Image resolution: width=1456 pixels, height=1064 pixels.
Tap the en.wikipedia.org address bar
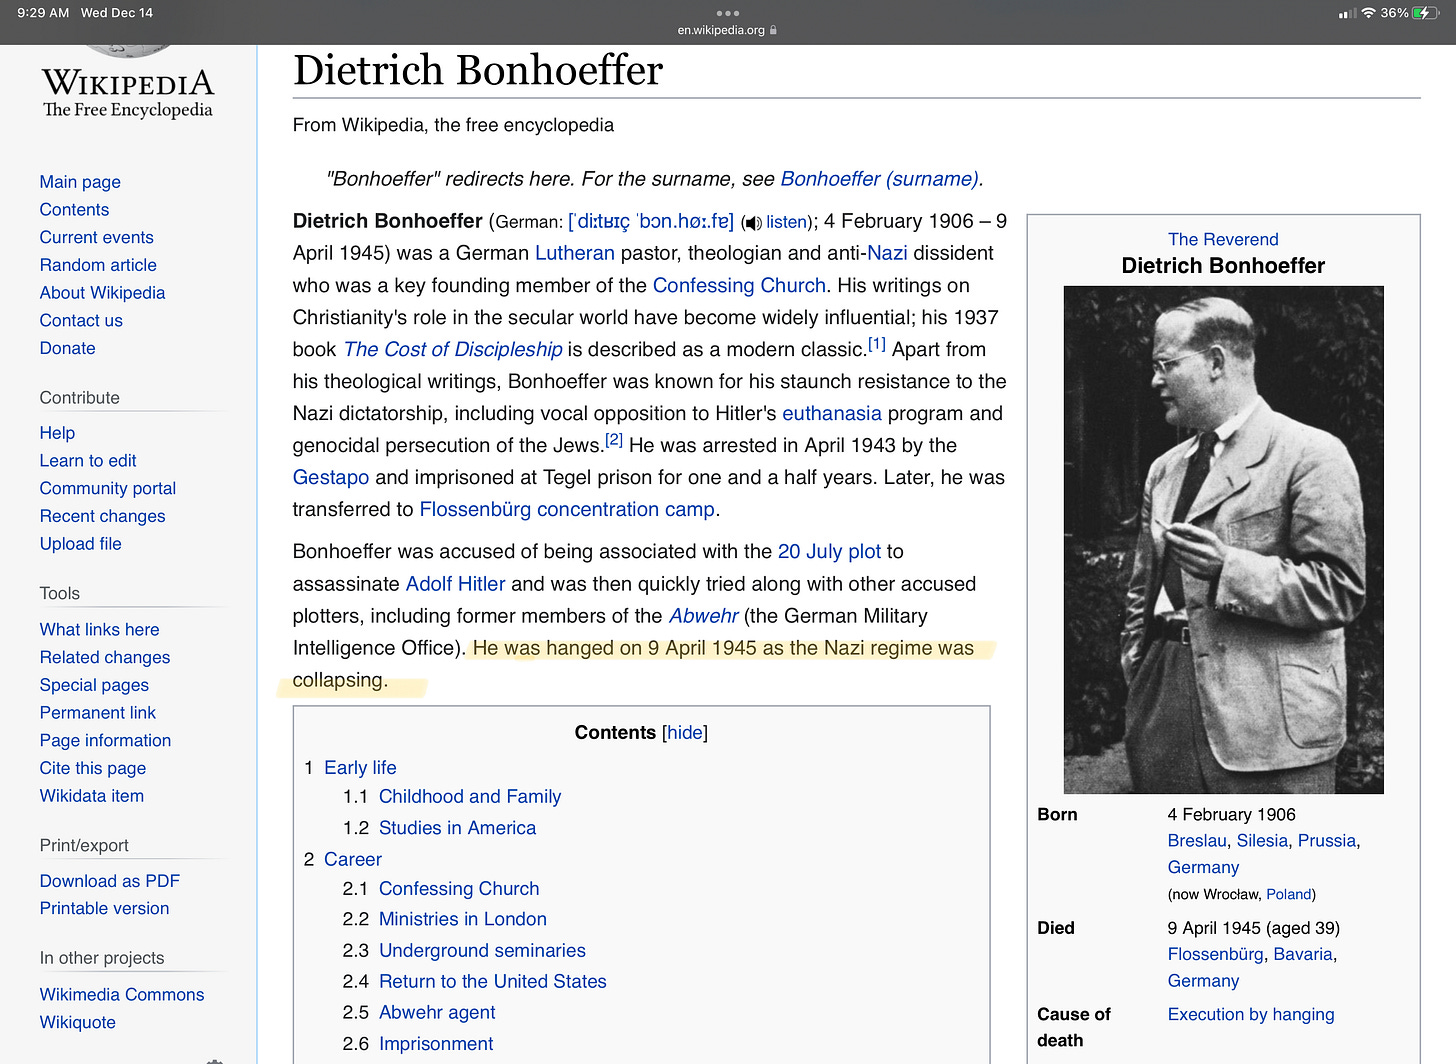[x=727, y=30]
